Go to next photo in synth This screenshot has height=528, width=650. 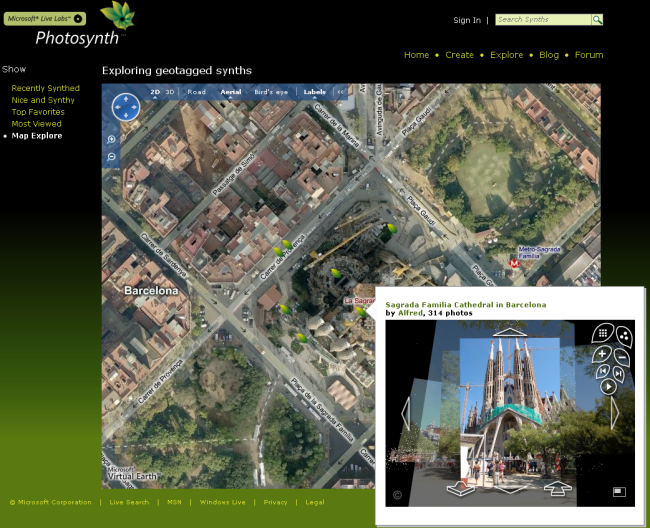click(x=618, y=374)
